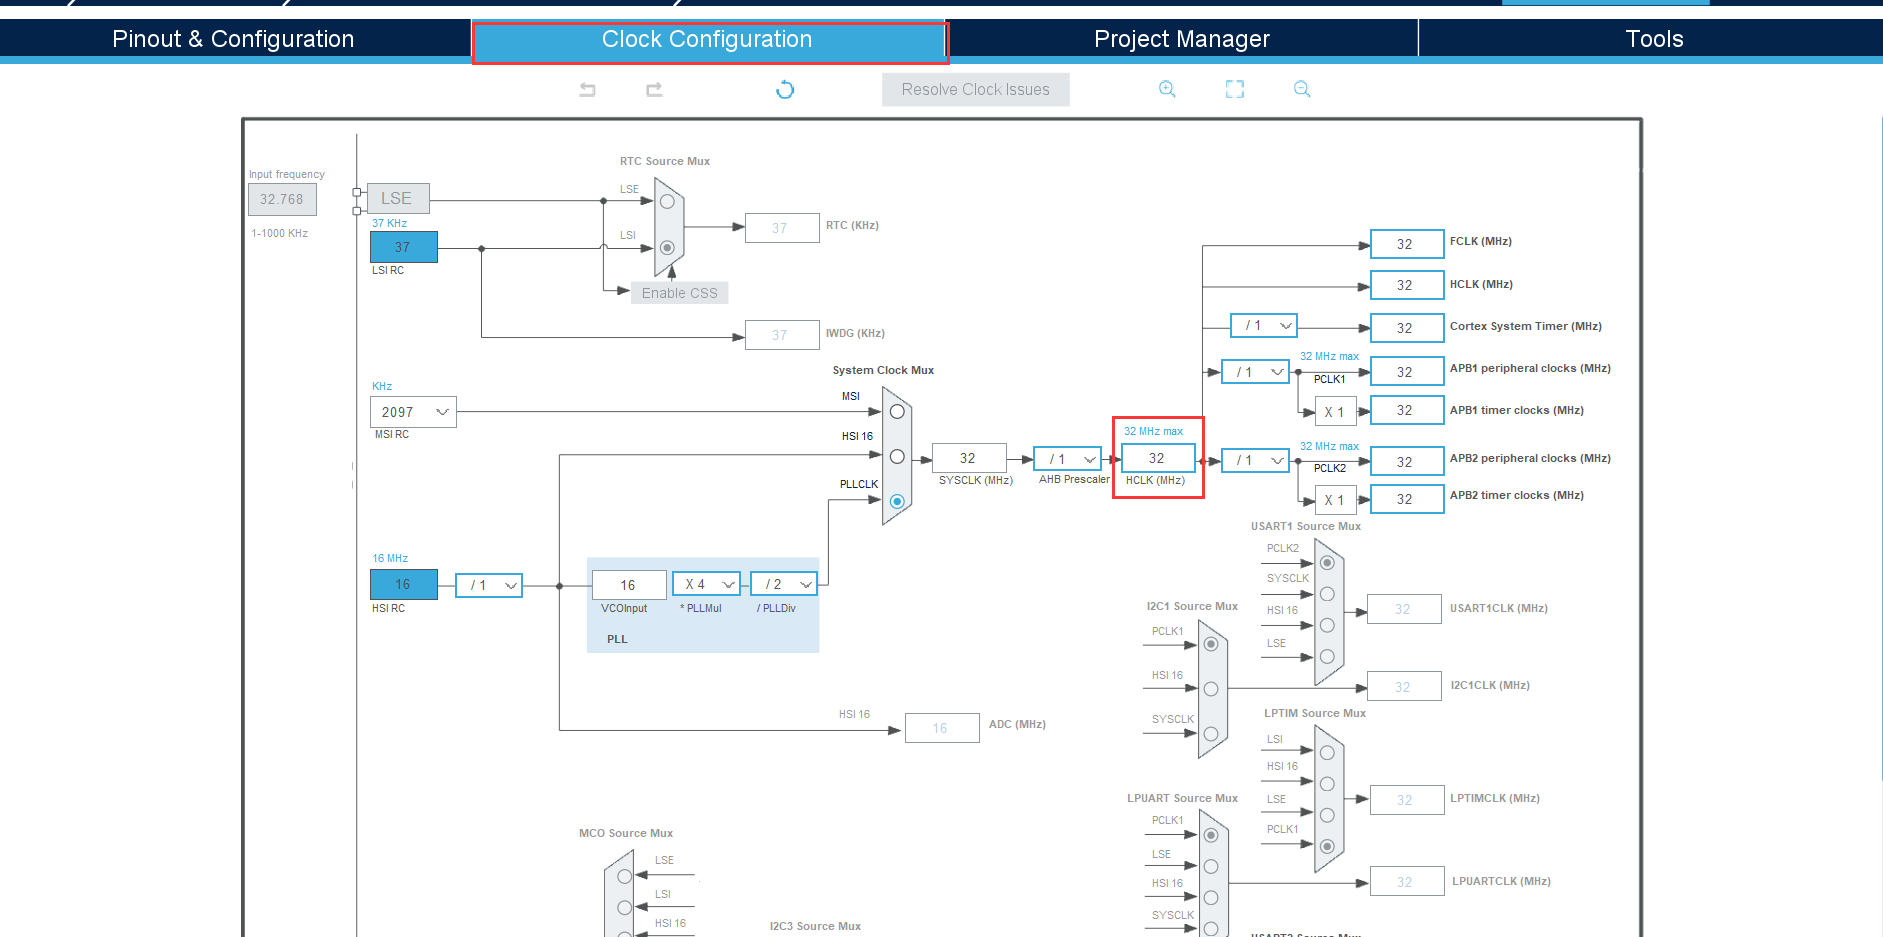Select LSE in the LPUART Source Mux
Viewport: 1883px width, 937px height.
pos(1211,866)
